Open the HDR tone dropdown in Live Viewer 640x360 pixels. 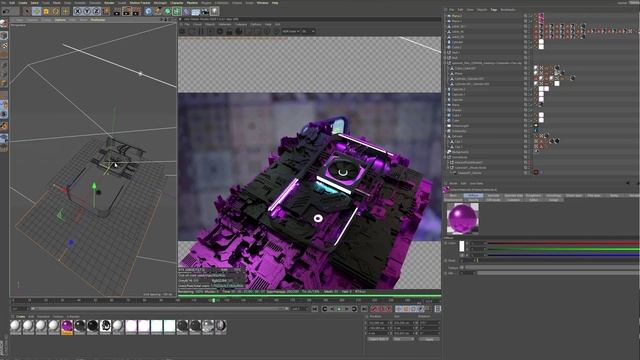click(x=291, y=31)
